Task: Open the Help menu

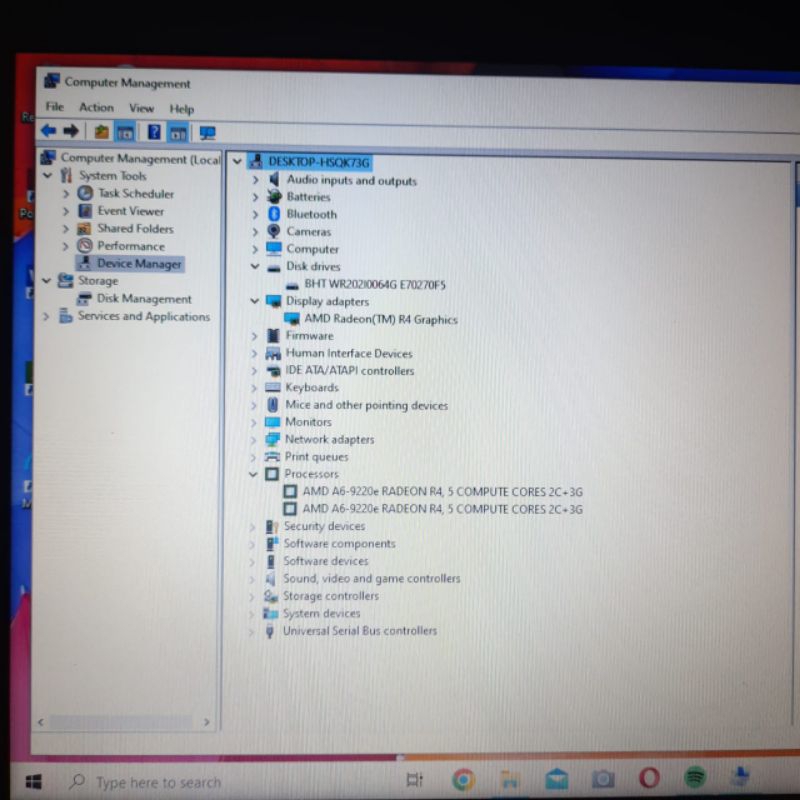Action: [x=182, y=109]
